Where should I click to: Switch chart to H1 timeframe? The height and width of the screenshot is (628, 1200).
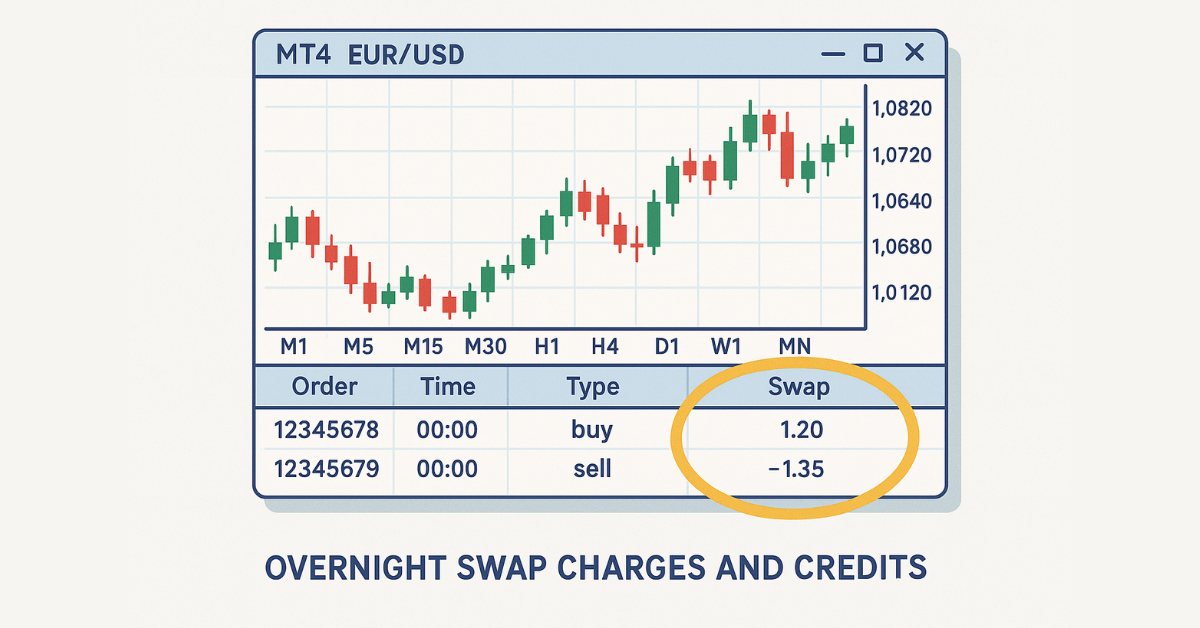[546, 347]
